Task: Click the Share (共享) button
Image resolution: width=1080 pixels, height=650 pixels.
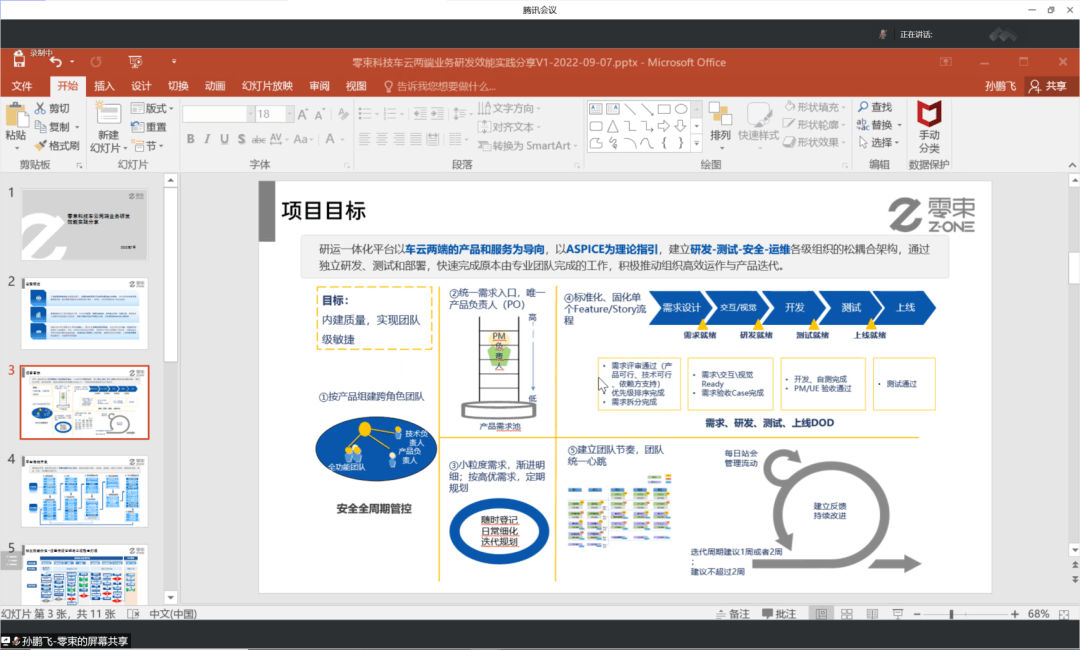Action: coord(1048,86)
